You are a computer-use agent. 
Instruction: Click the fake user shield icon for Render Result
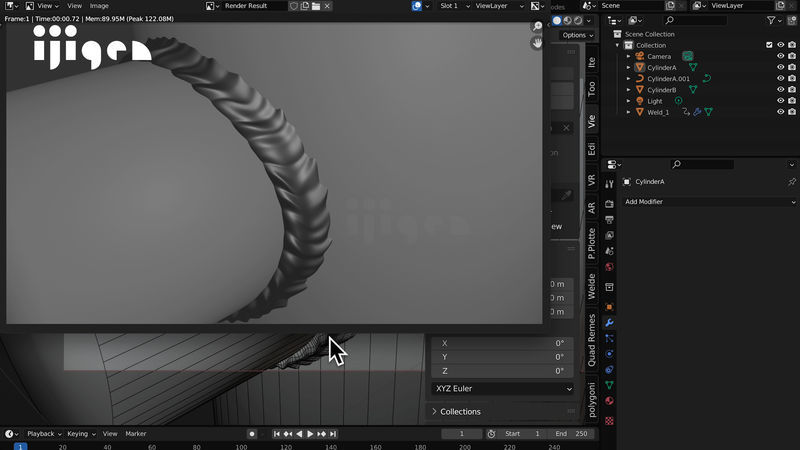click(294, 6)
